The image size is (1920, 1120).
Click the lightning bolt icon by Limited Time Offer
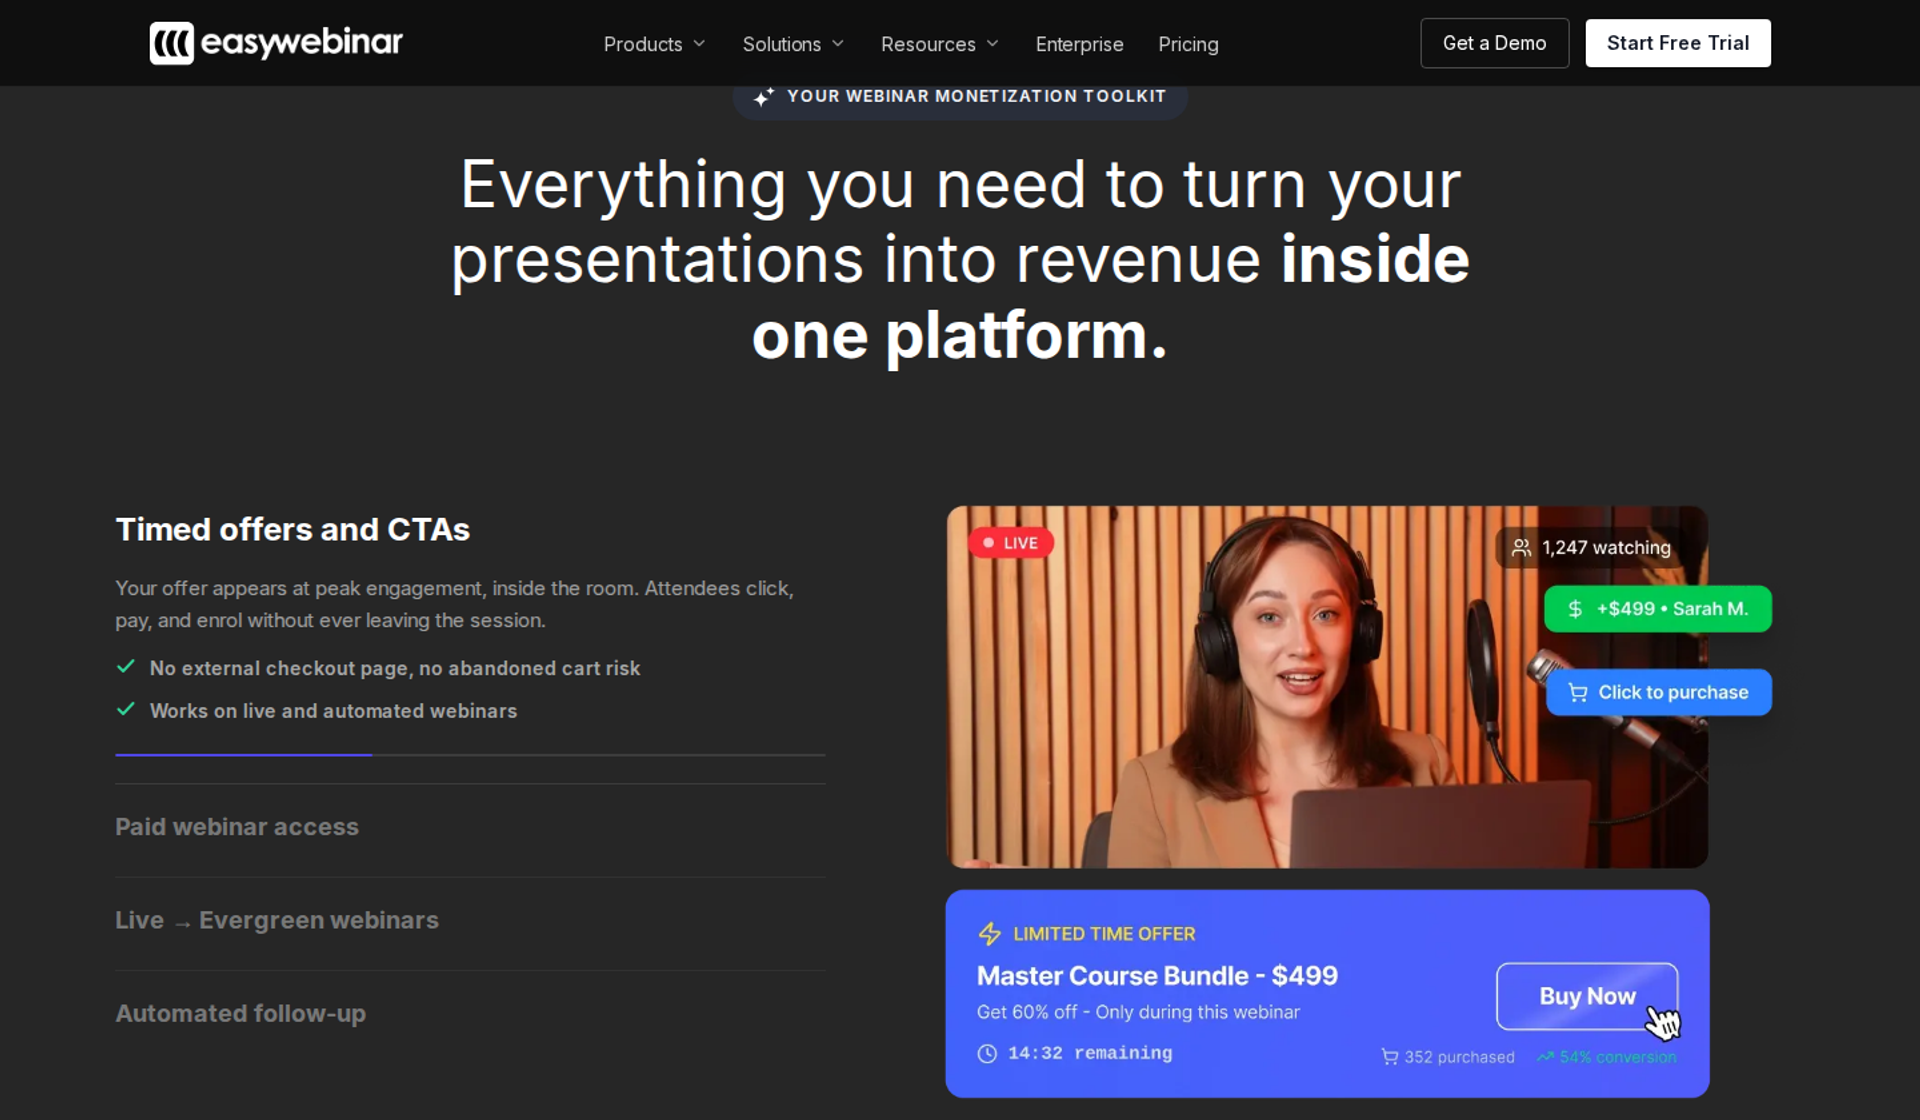pyautogui.click(x=989, y=934)
